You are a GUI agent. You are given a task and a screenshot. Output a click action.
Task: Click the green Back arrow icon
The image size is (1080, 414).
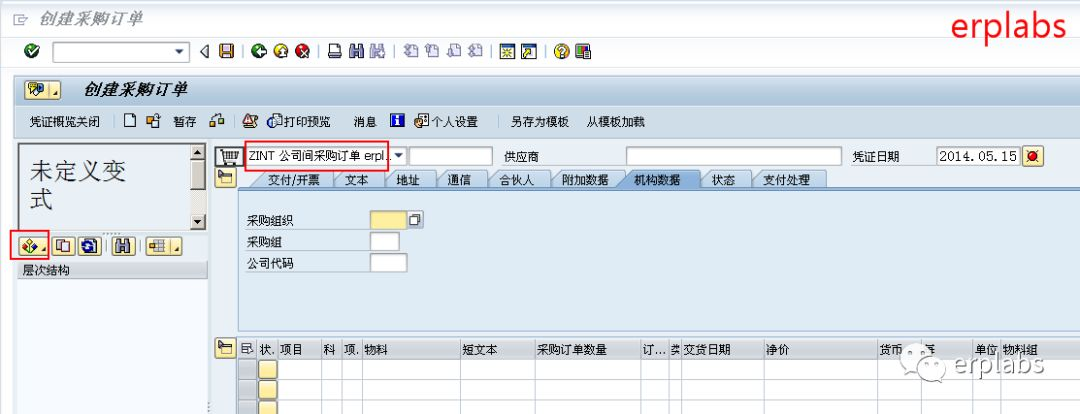259,51
